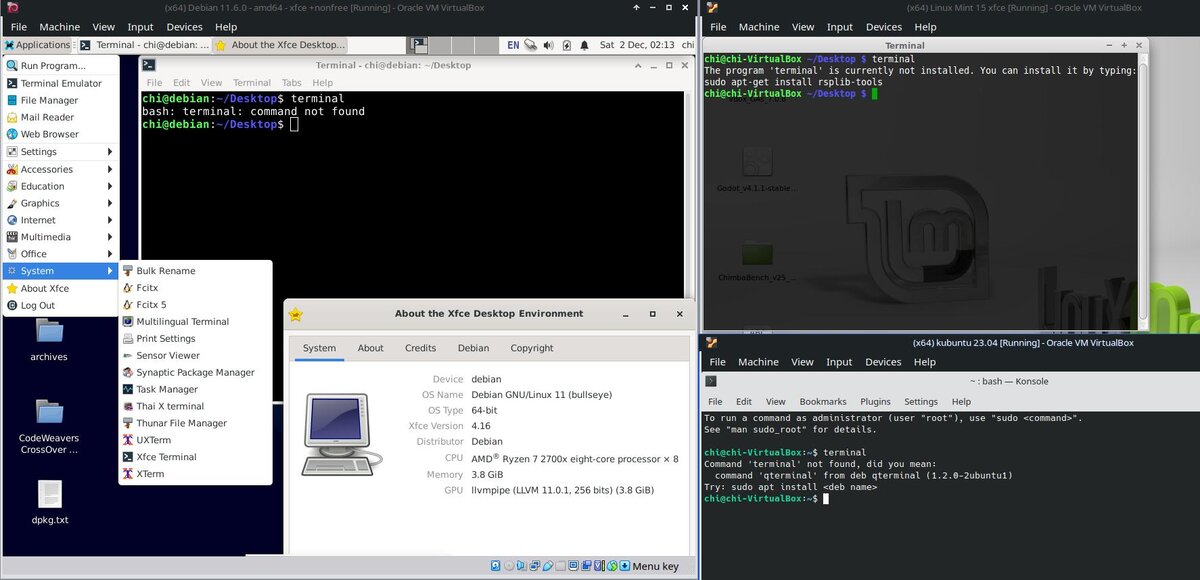The height and width of the screenshot is (580, 1200).
Task: Open UXTerm from the System submenu
Action: pos(195,440)
